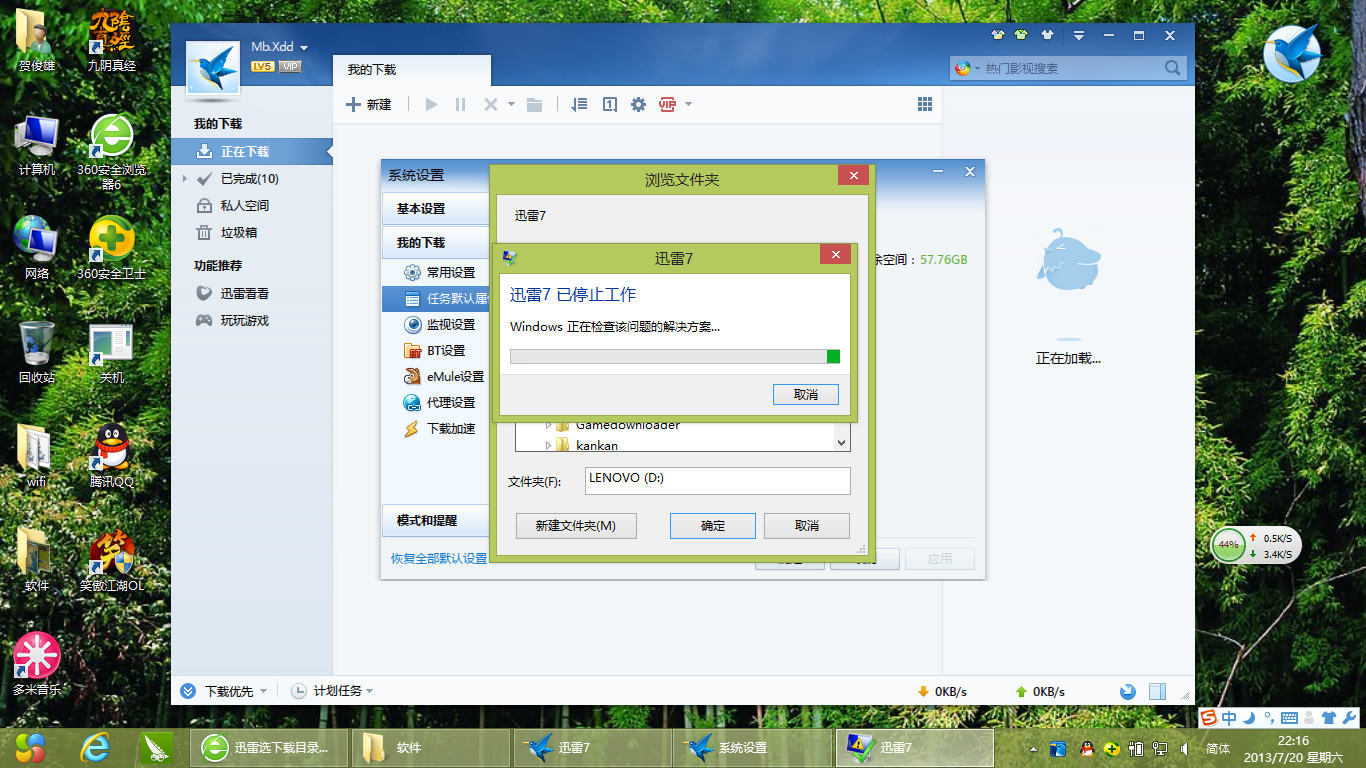This screenshot has height=768, width=1366.
Task: Click the sort order toolbar icon
Action: (x=579, y=104)
